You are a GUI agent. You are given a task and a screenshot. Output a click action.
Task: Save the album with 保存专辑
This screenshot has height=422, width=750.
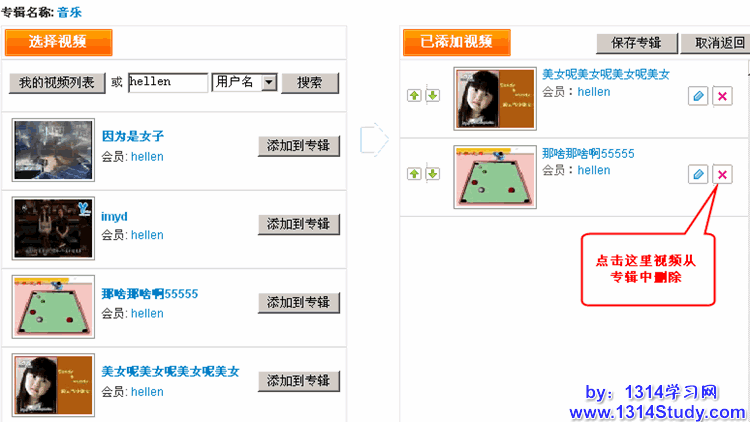tap(637, 43)
